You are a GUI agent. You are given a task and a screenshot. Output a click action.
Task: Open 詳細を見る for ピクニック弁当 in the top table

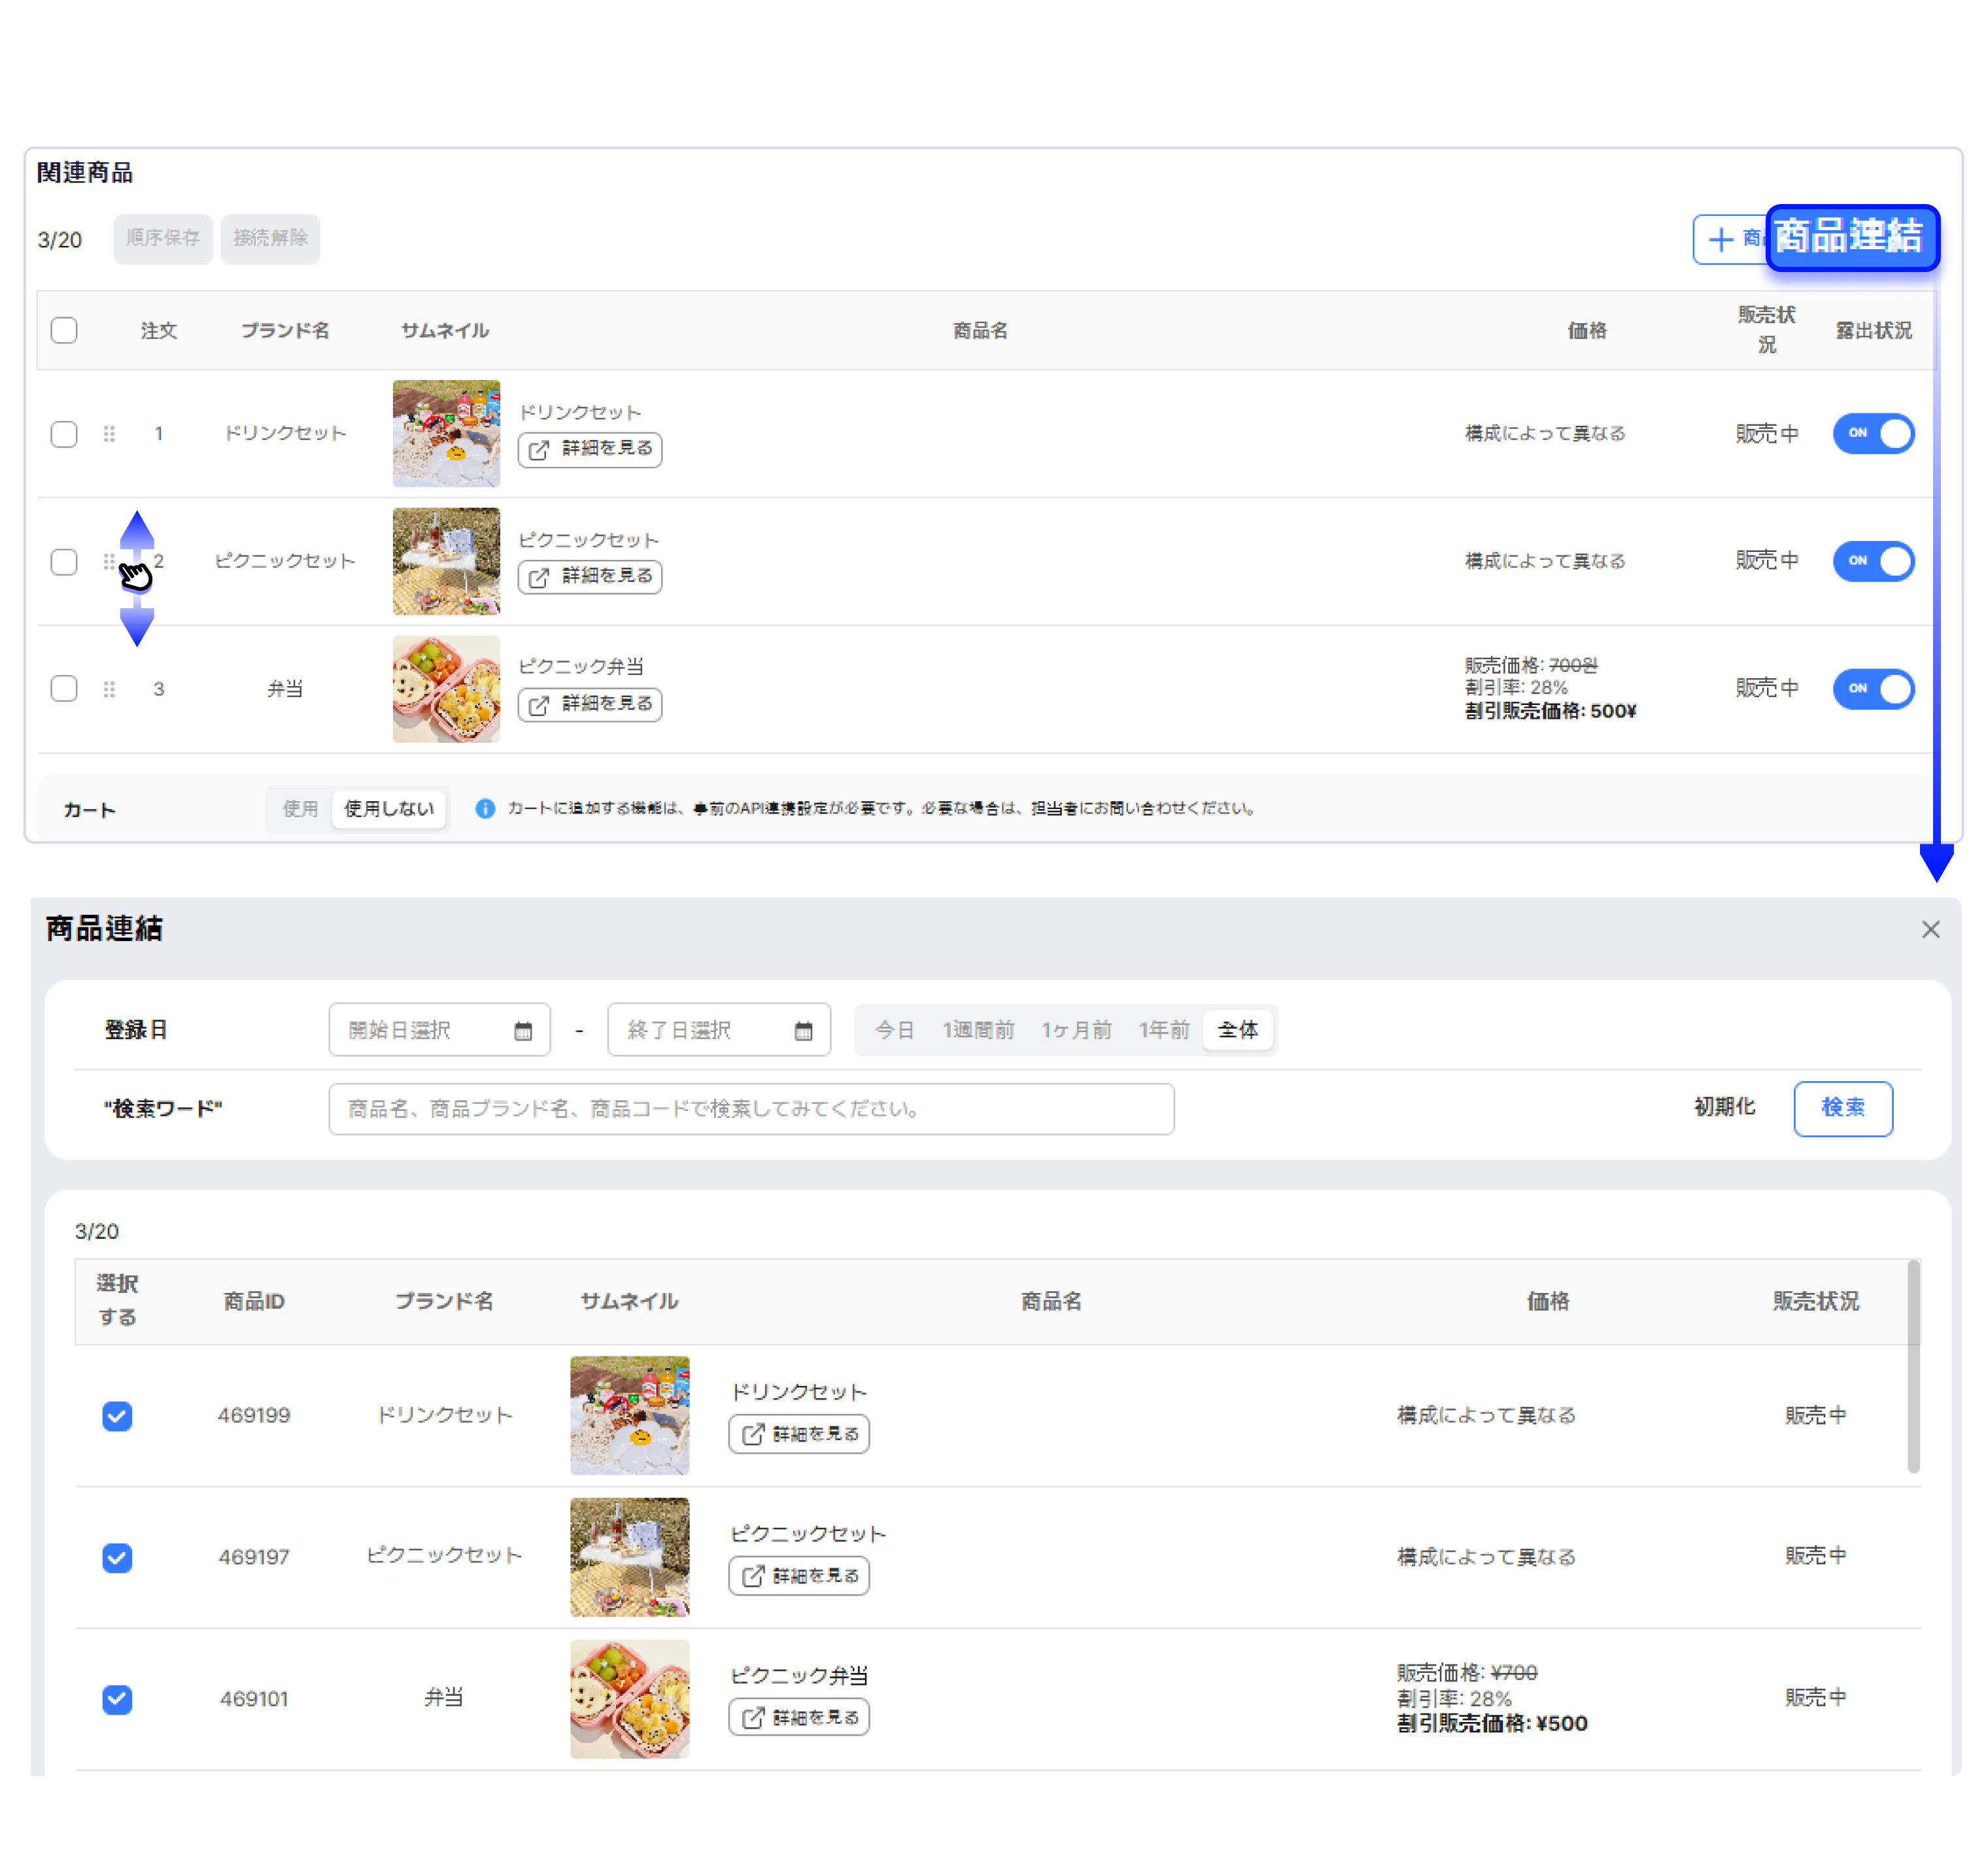[x=590, y=704]
